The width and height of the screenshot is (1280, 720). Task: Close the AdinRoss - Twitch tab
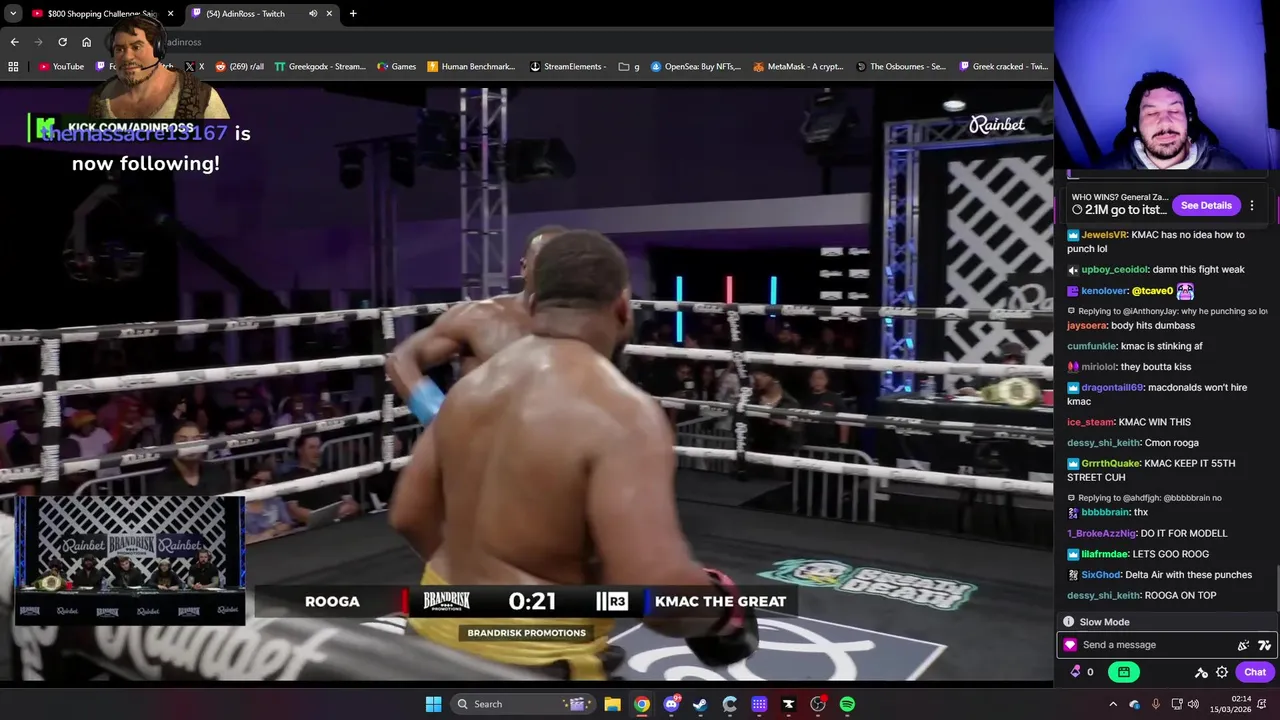tap(329, 13)
